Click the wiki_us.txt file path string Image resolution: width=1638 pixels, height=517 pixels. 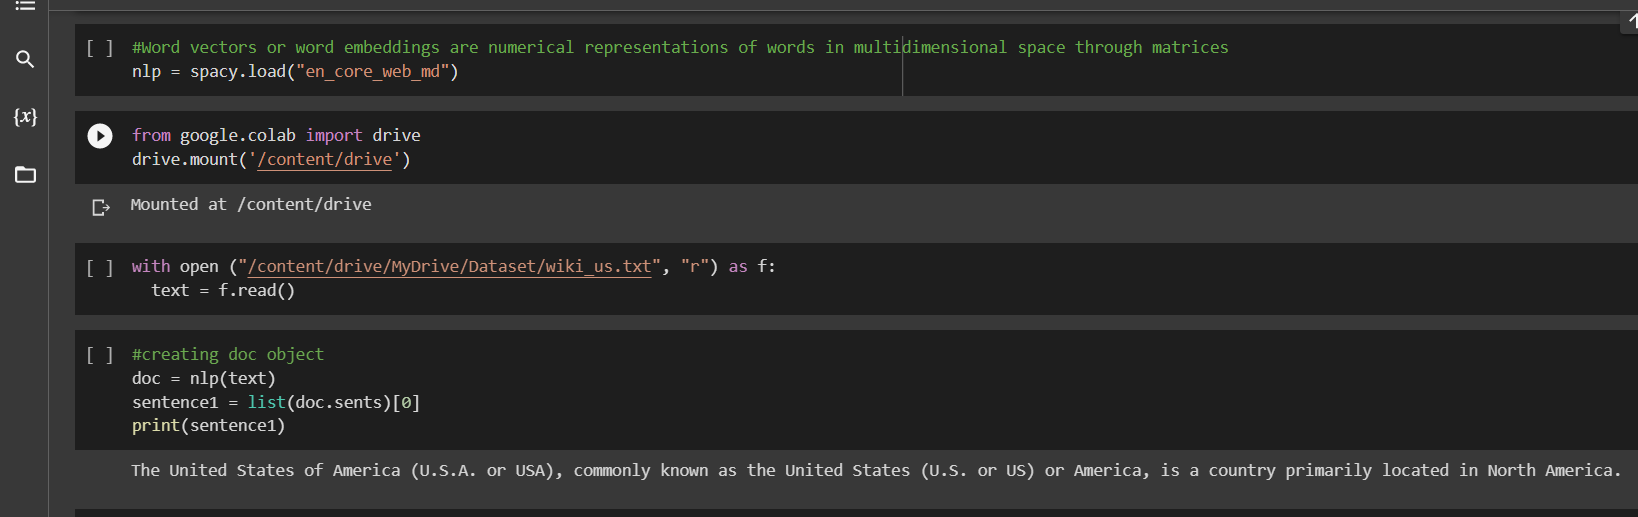[449, 266]
